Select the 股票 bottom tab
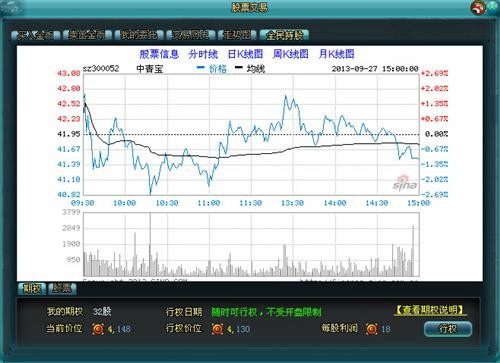This screenshot has height=363, width=500. (62, 289)
